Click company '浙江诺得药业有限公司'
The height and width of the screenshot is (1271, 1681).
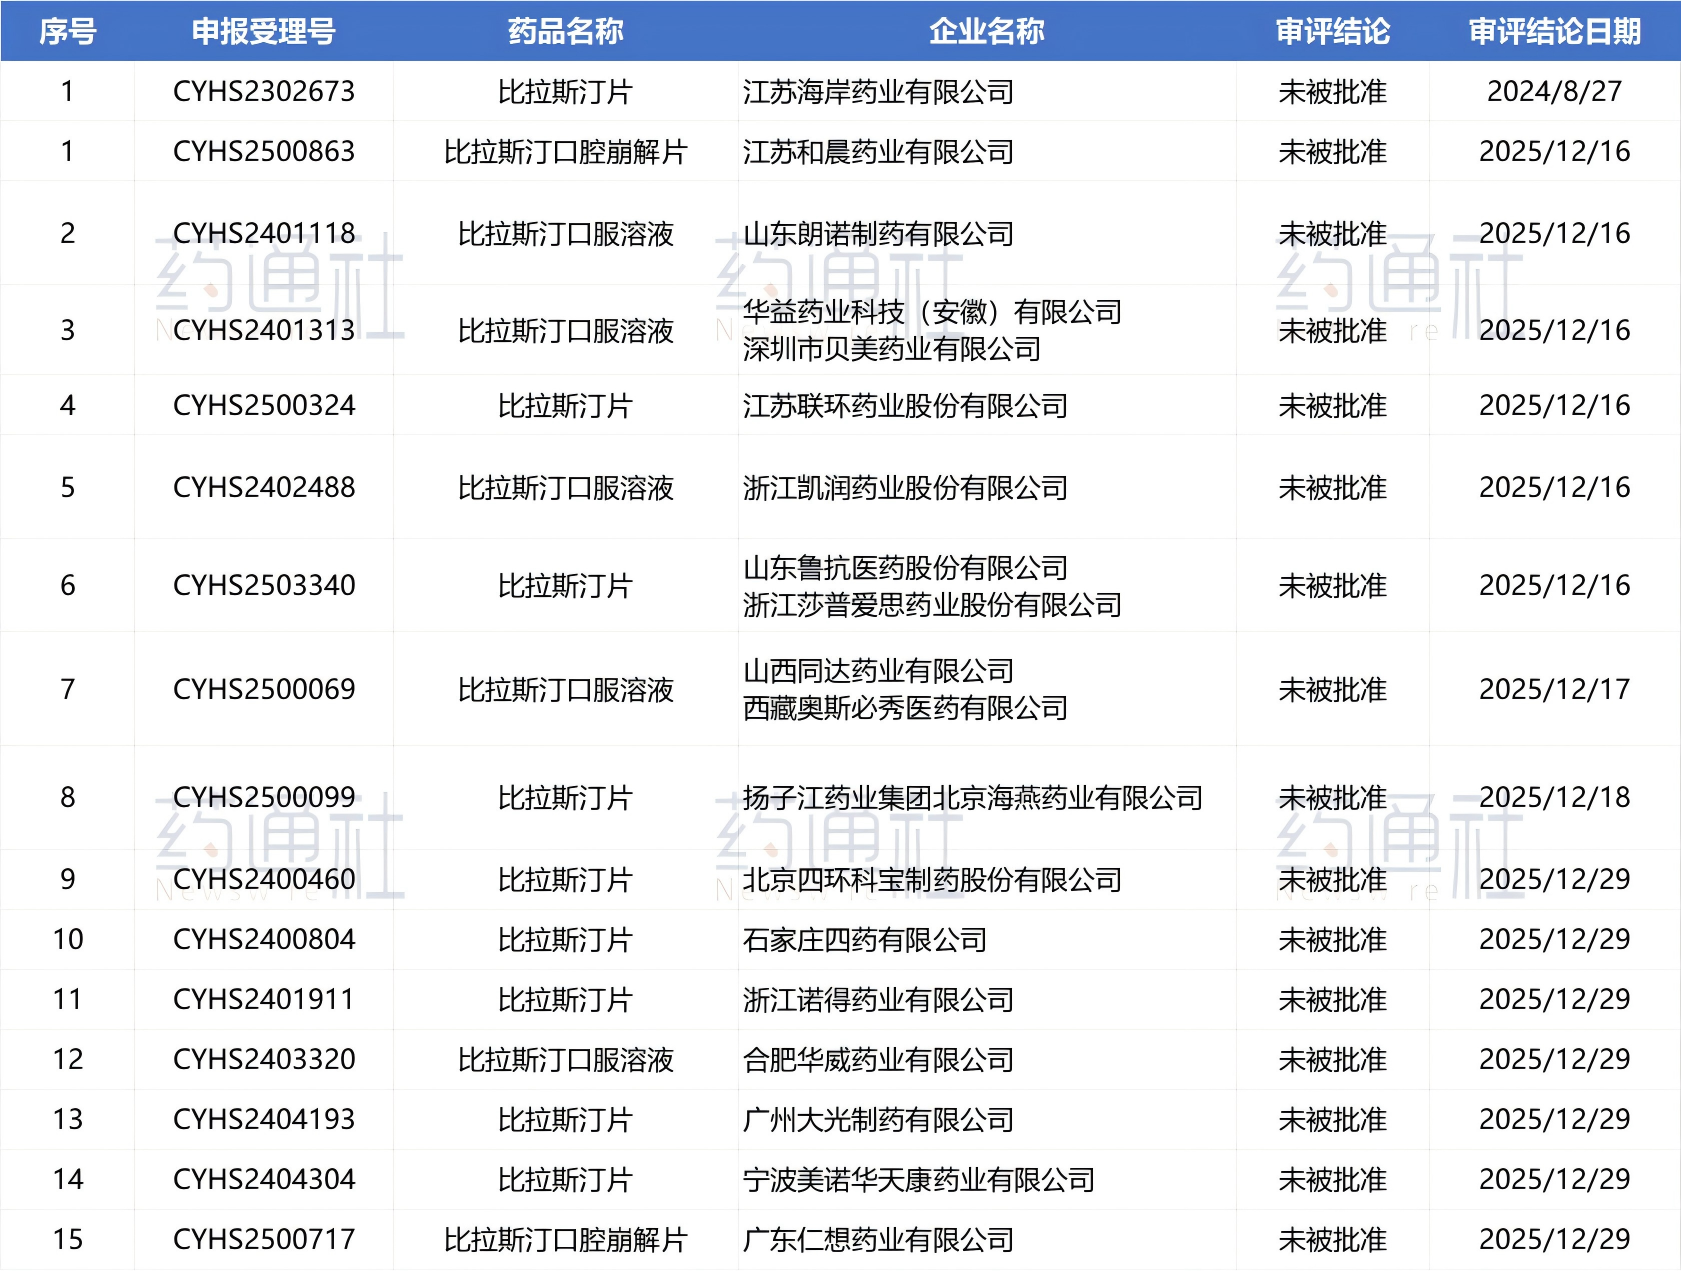(x=878, y=1000)
